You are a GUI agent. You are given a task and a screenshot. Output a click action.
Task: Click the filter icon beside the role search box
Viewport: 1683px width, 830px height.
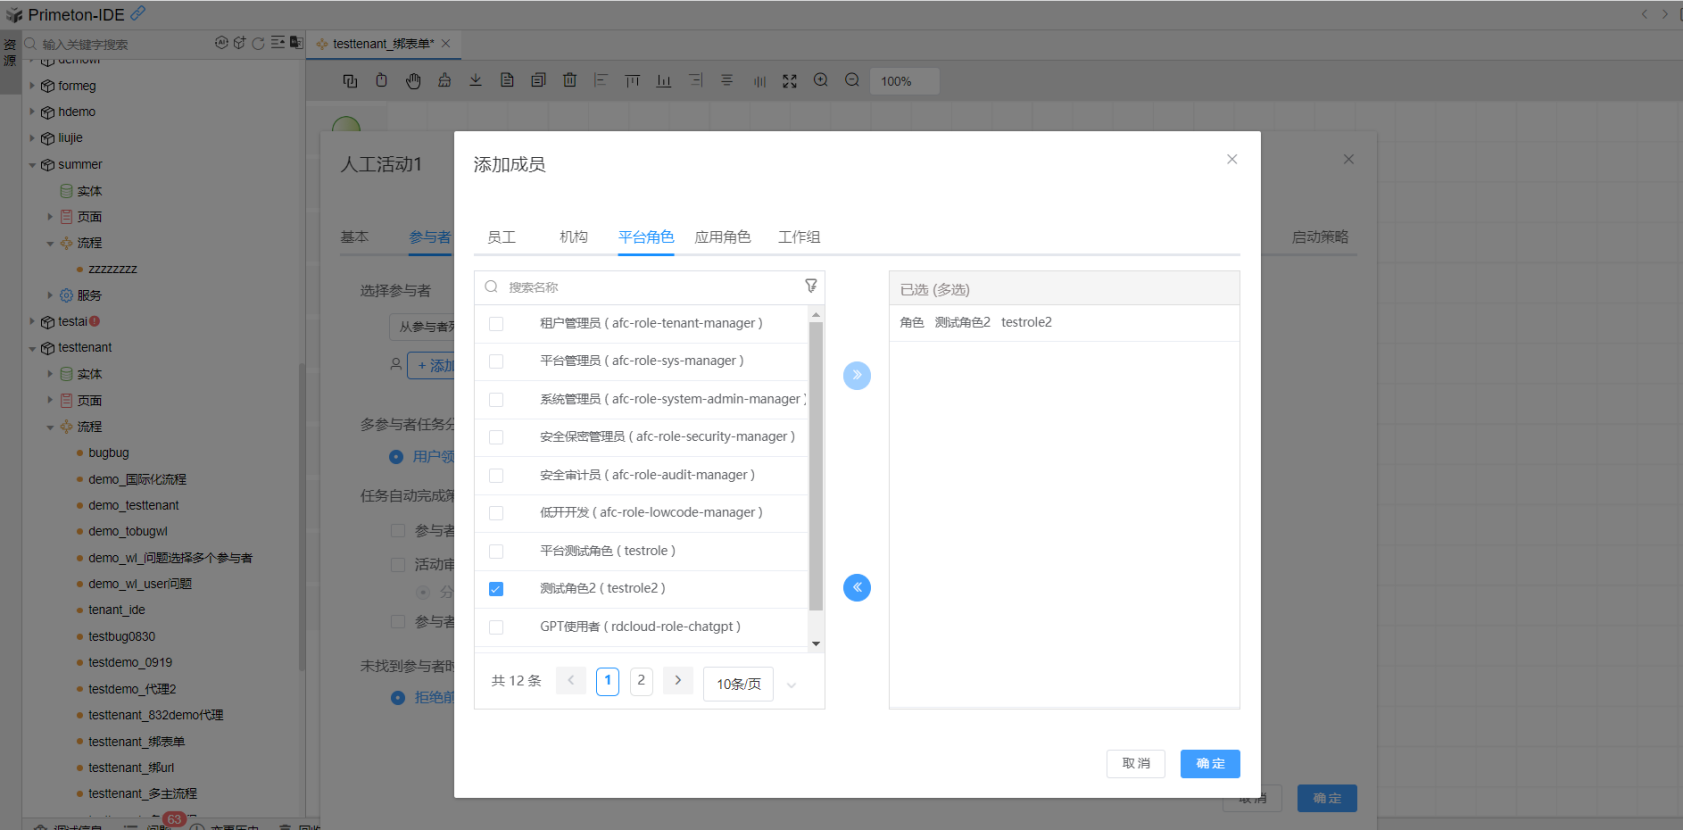coord(811,286)
